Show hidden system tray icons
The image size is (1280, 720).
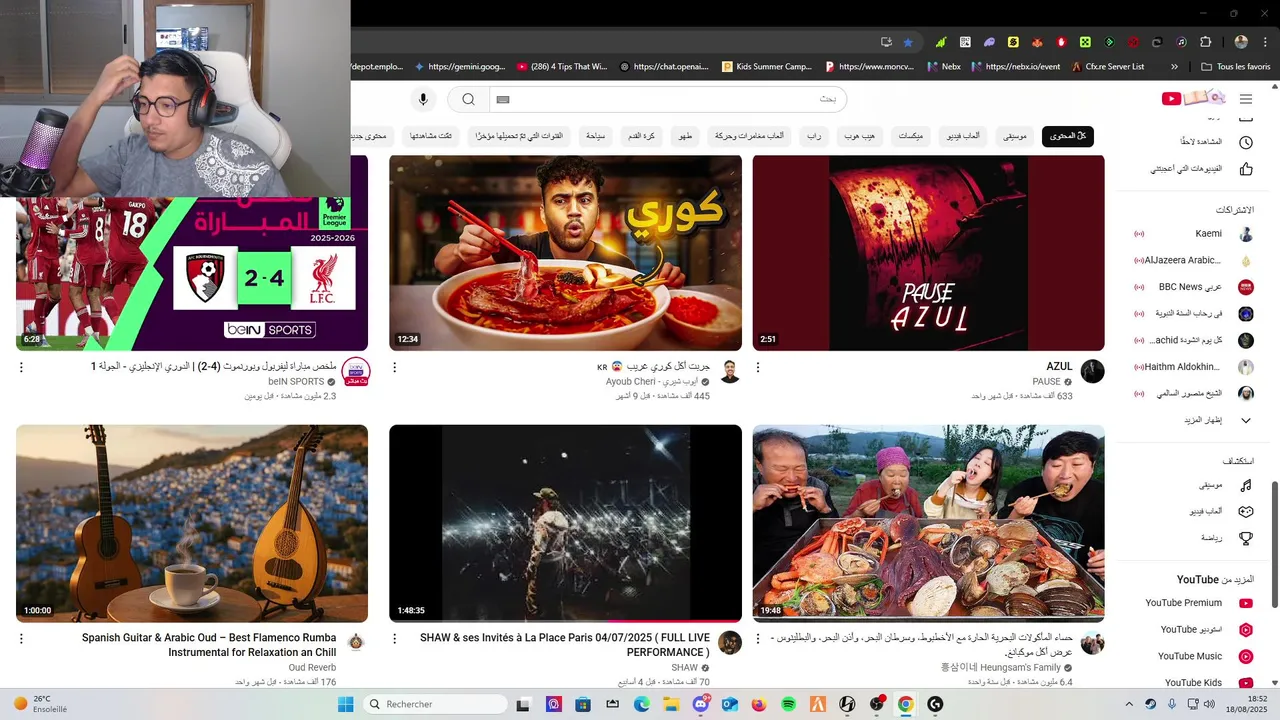tap(1129, 704)
